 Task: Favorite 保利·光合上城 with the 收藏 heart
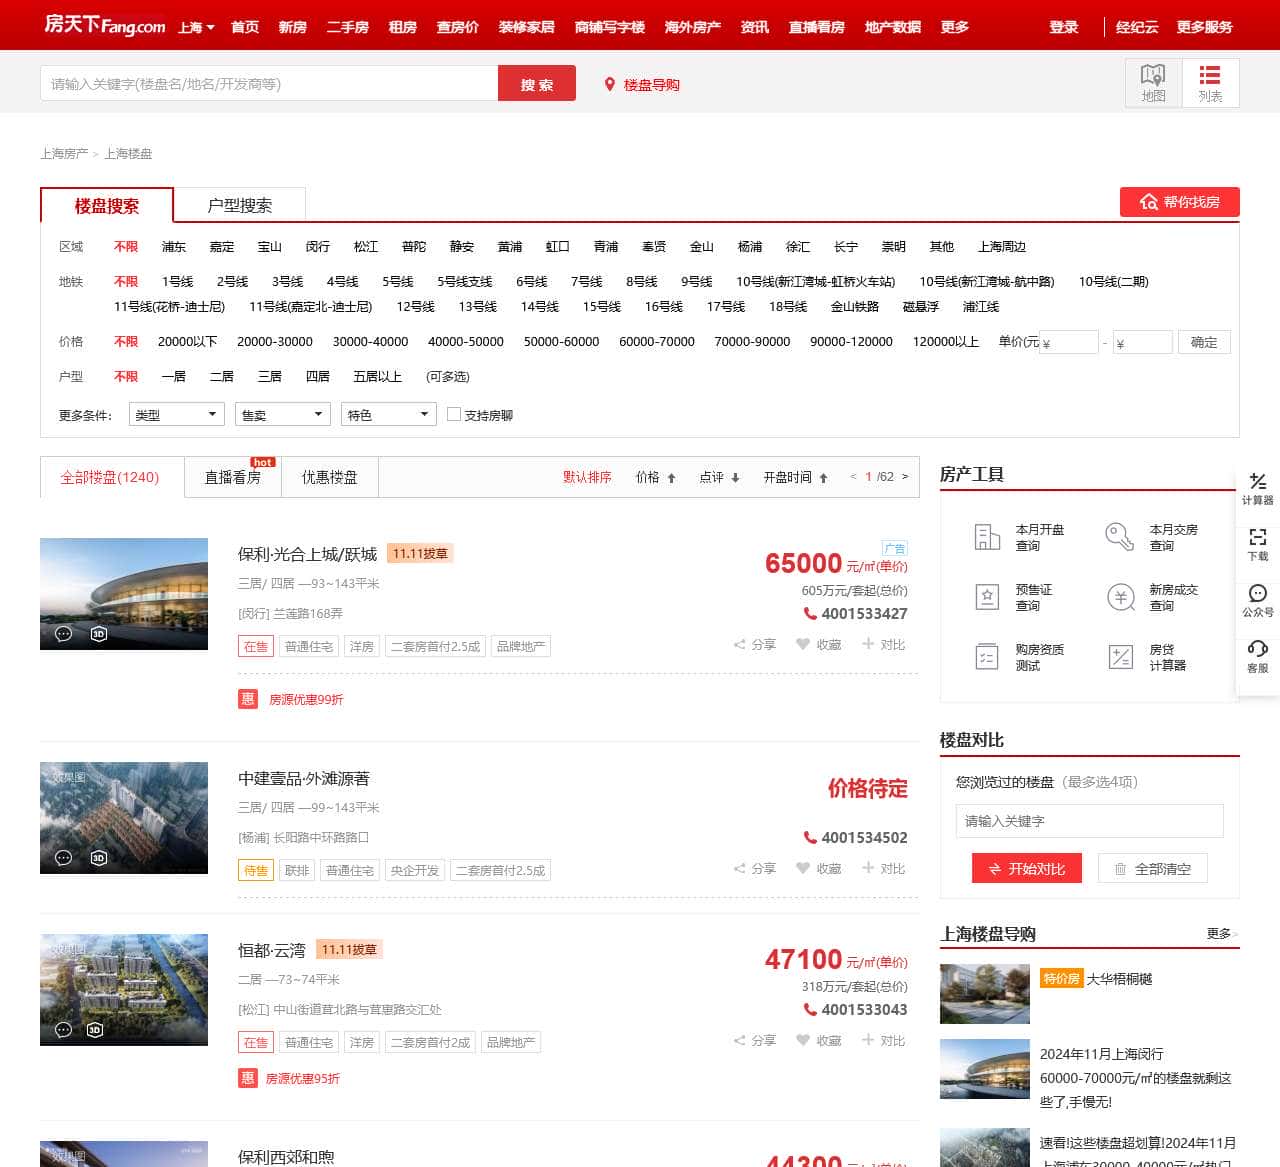(x=818, y=645)
